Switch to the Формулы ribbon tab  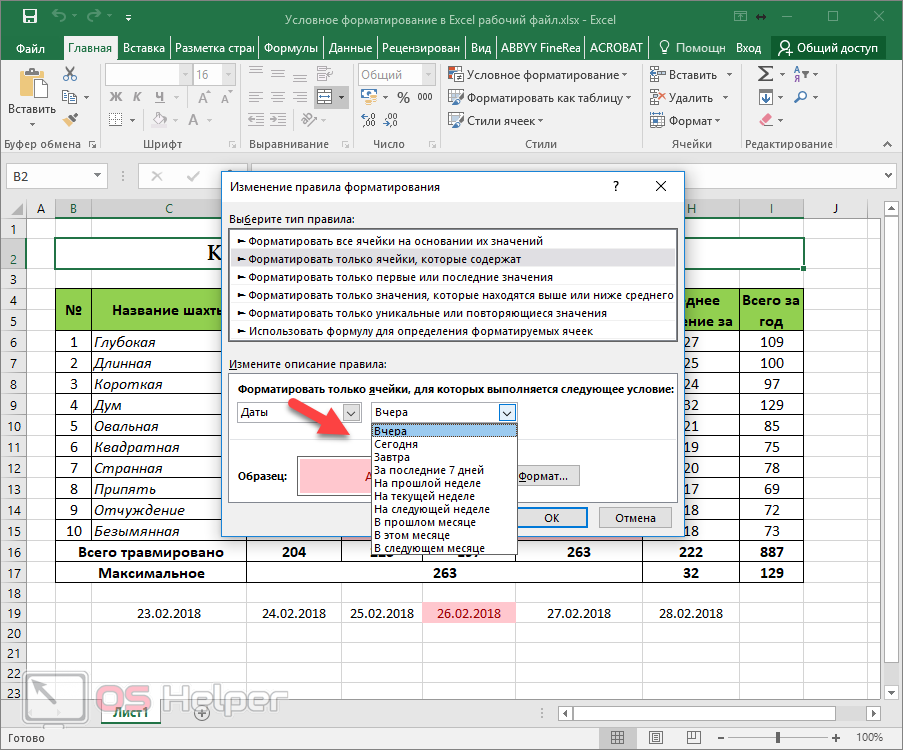click(291, 48)
